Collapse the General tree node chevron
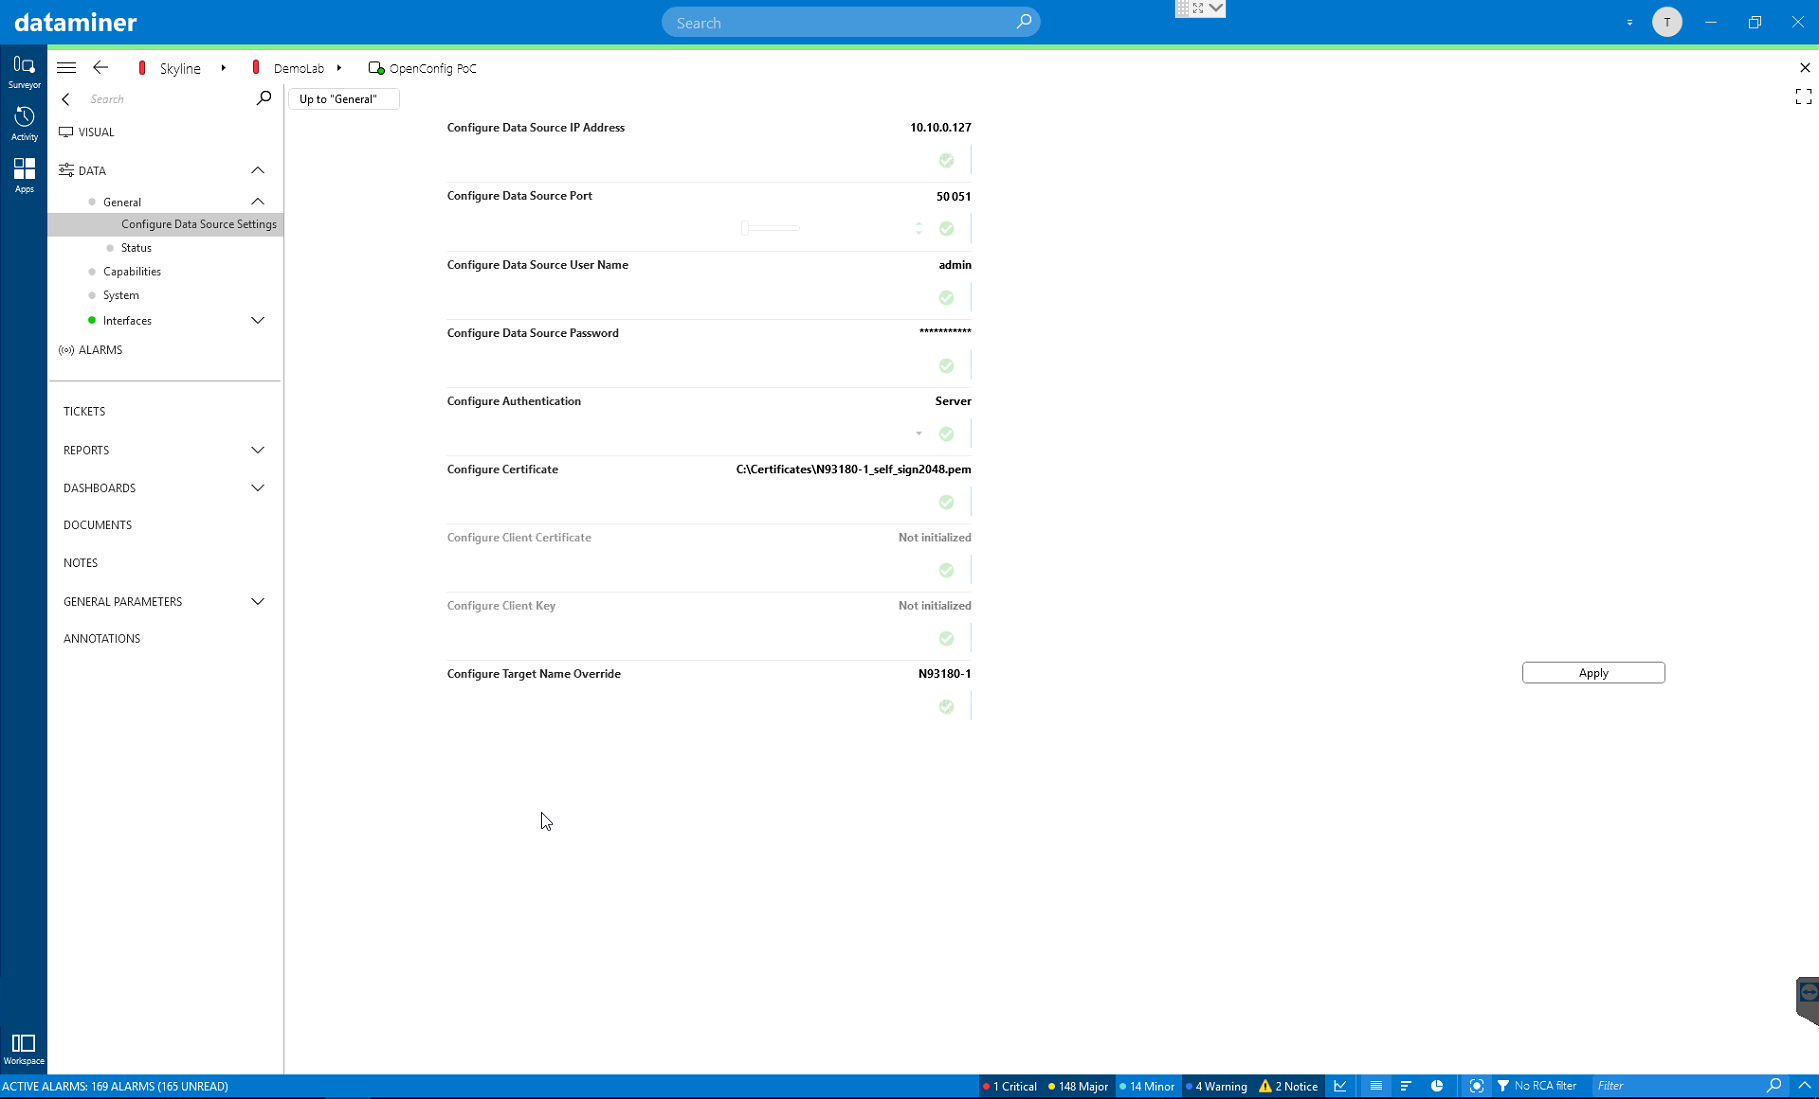Image resolution: width=1819 pixels, height=1099 pixels. (257, 201)
